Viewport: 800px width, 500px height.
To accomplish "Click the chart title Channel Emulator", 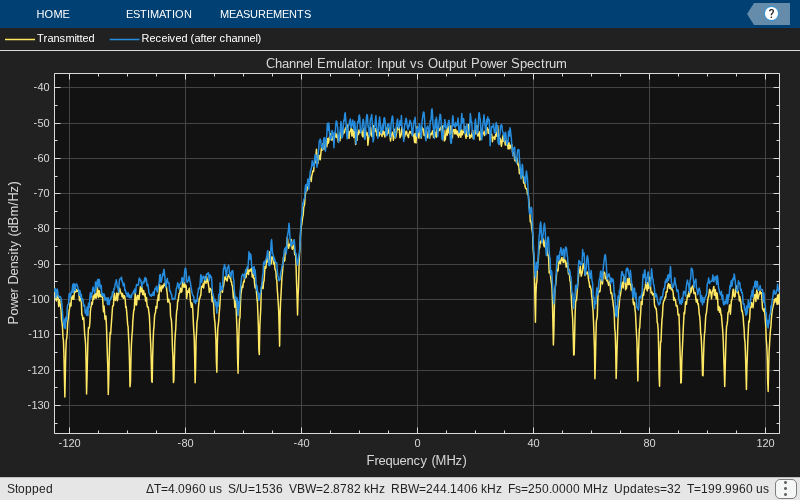I will pos(416,64).
